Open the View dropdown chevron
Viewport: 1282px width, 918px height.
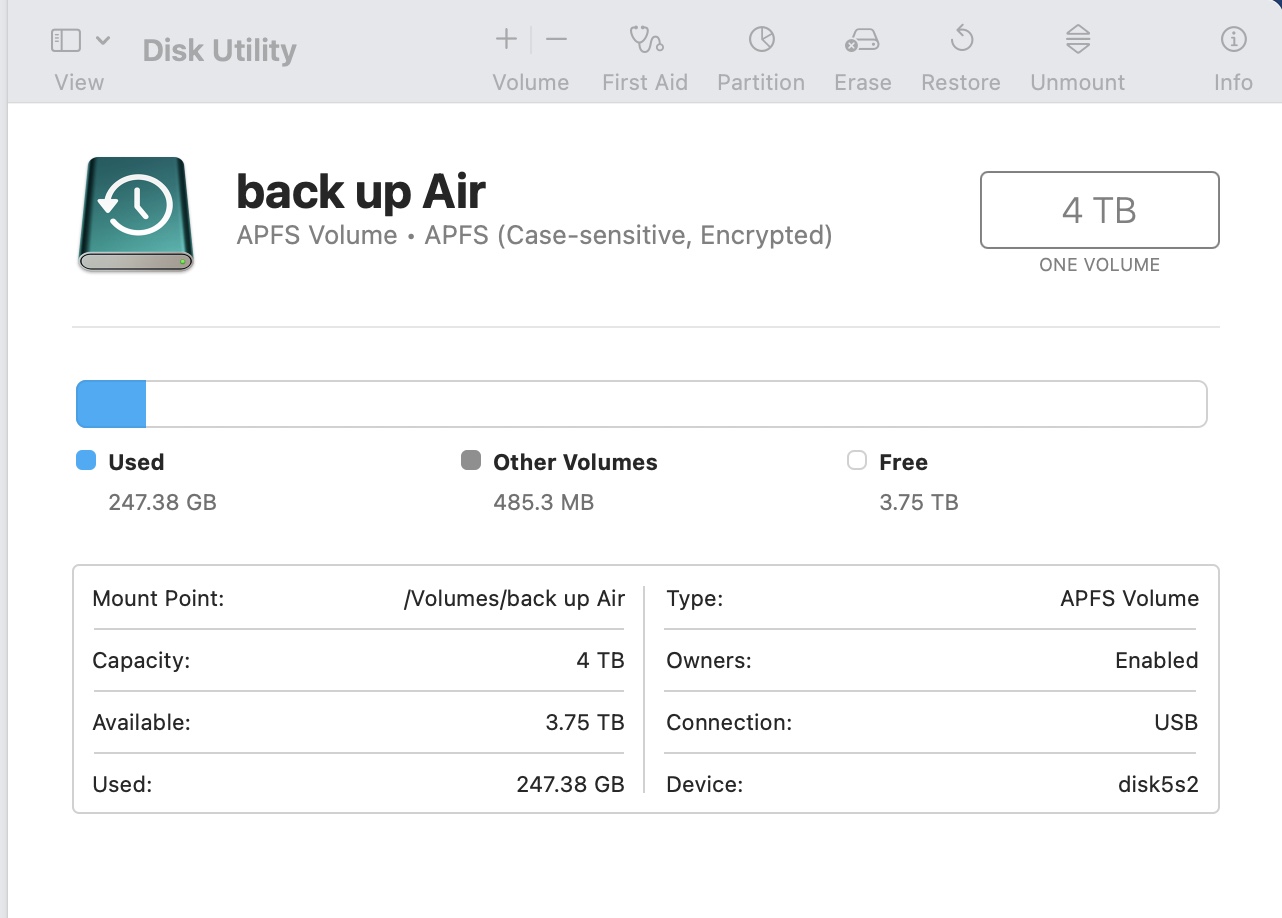point(103,41)
